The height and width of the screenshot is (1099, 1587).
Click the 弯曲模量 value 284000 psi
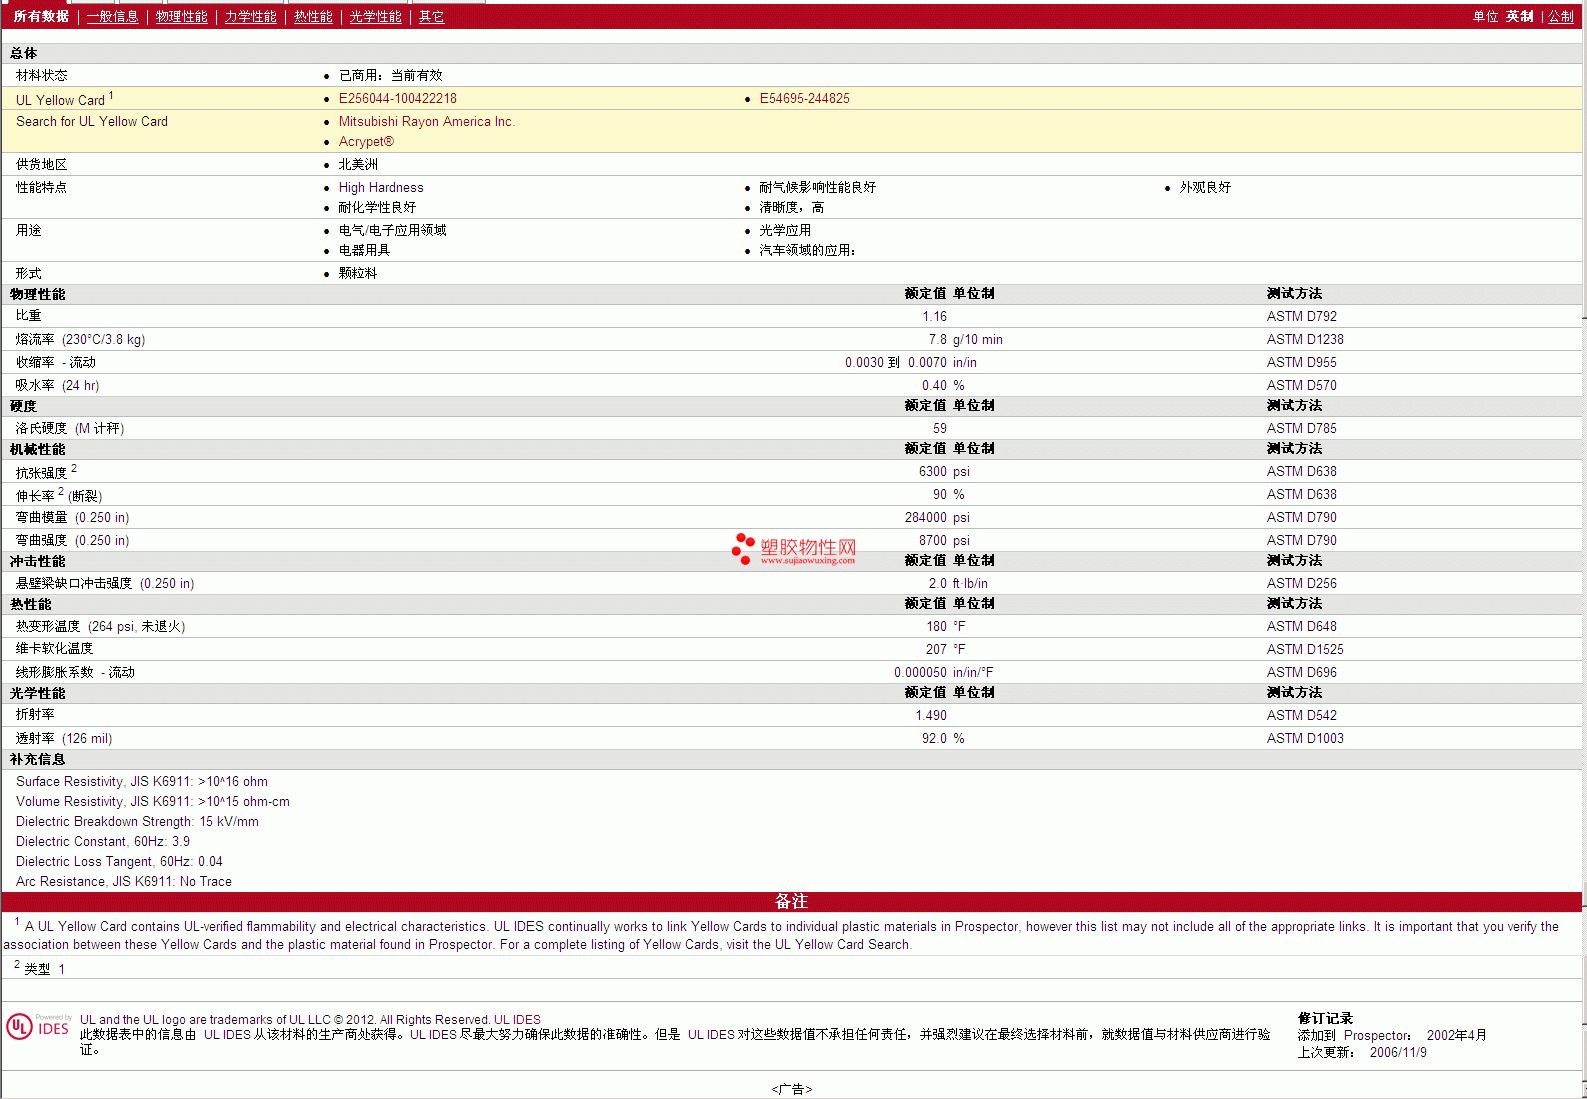click(x=937, y=518)
